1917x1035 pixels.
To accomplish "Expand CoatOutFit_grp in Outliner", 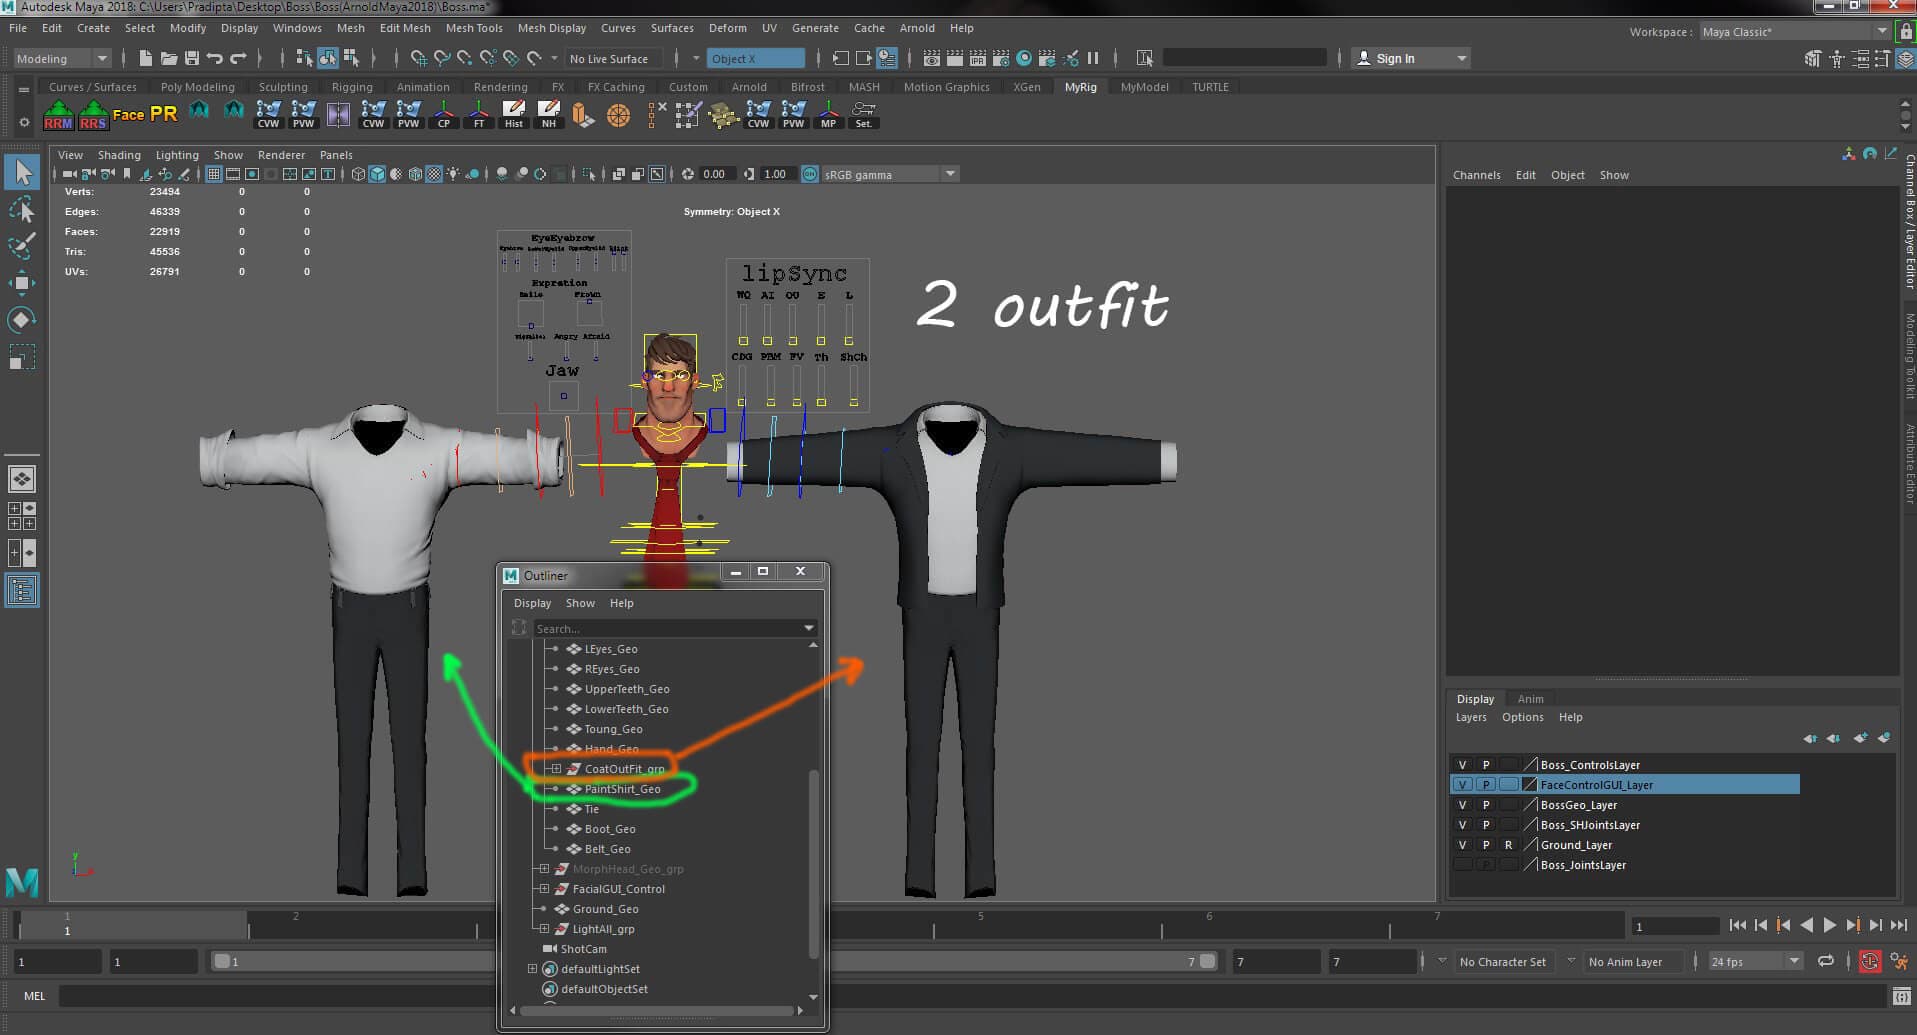I will (x=556, y=769).
